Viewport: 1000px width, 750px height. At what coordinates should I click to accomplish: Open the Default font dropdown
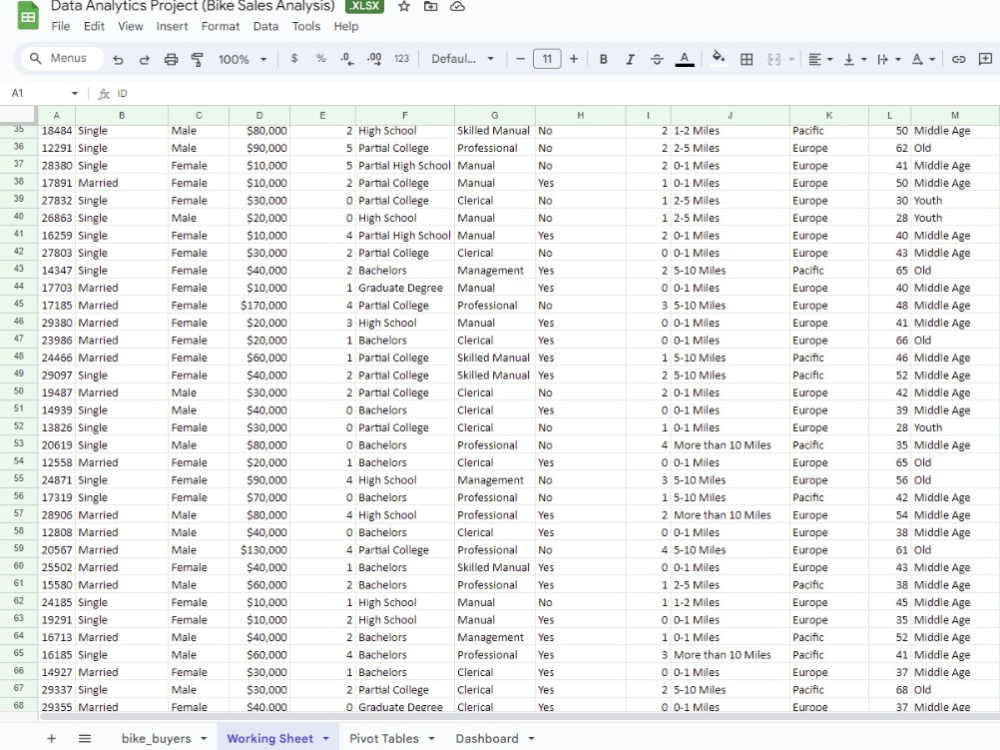pos(462,59)
